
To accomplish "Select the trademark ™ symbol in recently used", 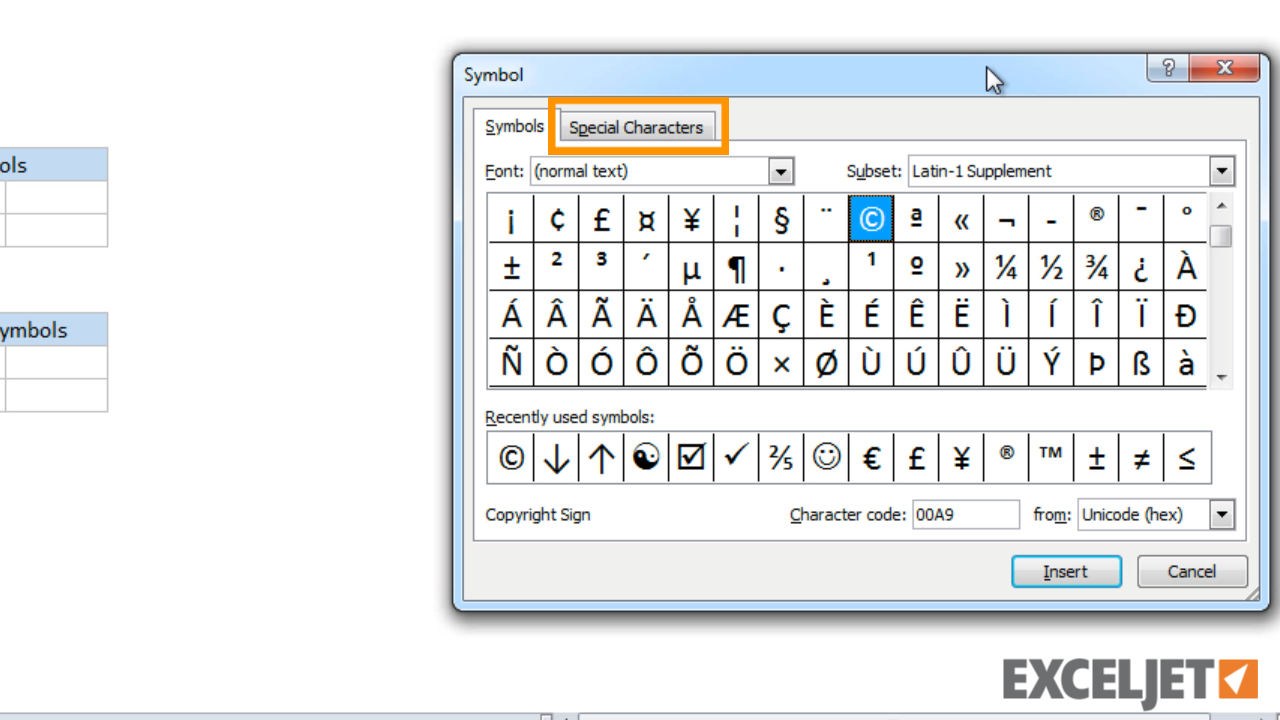I will [1050, 457].
